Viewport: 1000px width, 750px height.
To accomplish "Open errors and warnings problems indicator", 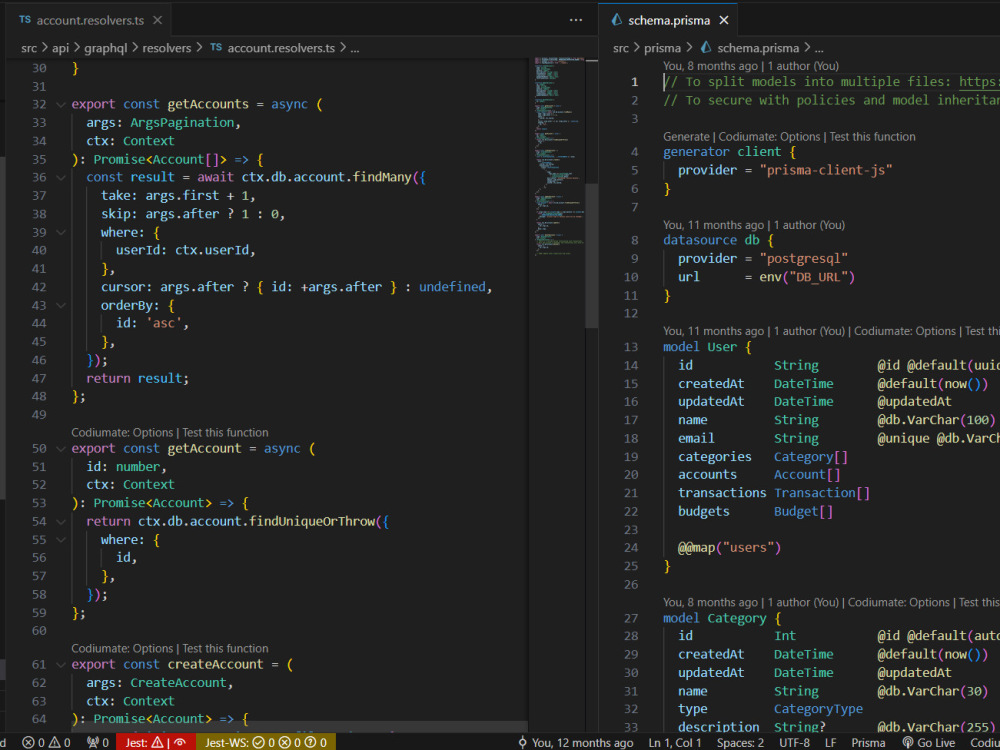I will click(46, 742).
